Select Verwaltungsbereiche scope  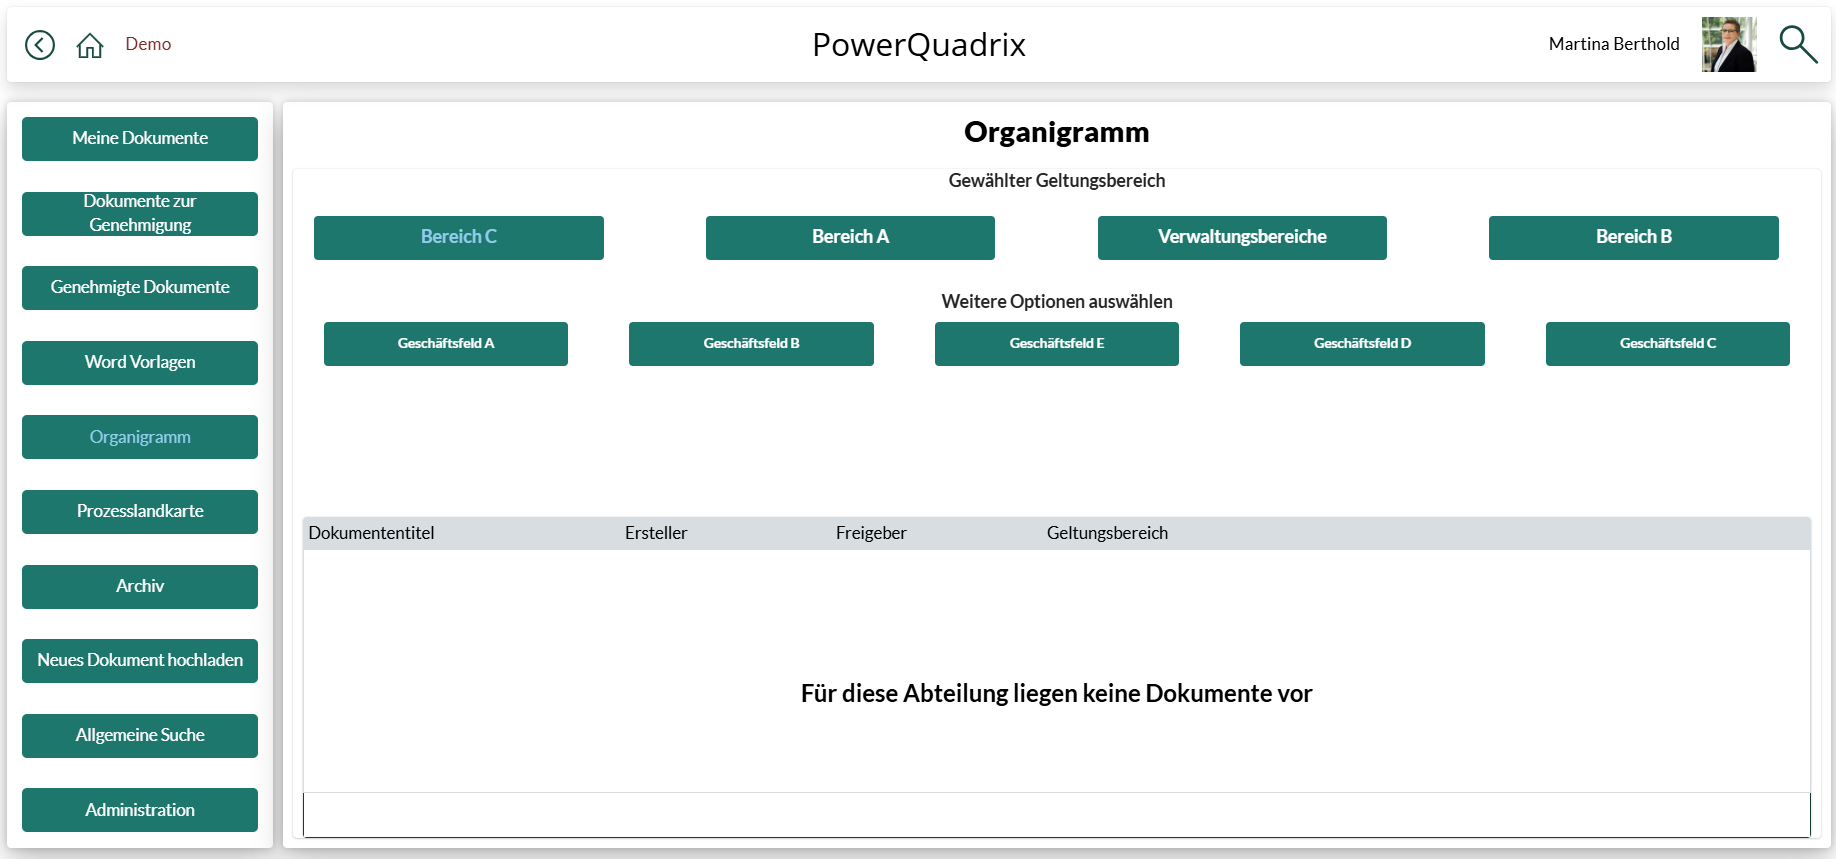[1242, 238]
